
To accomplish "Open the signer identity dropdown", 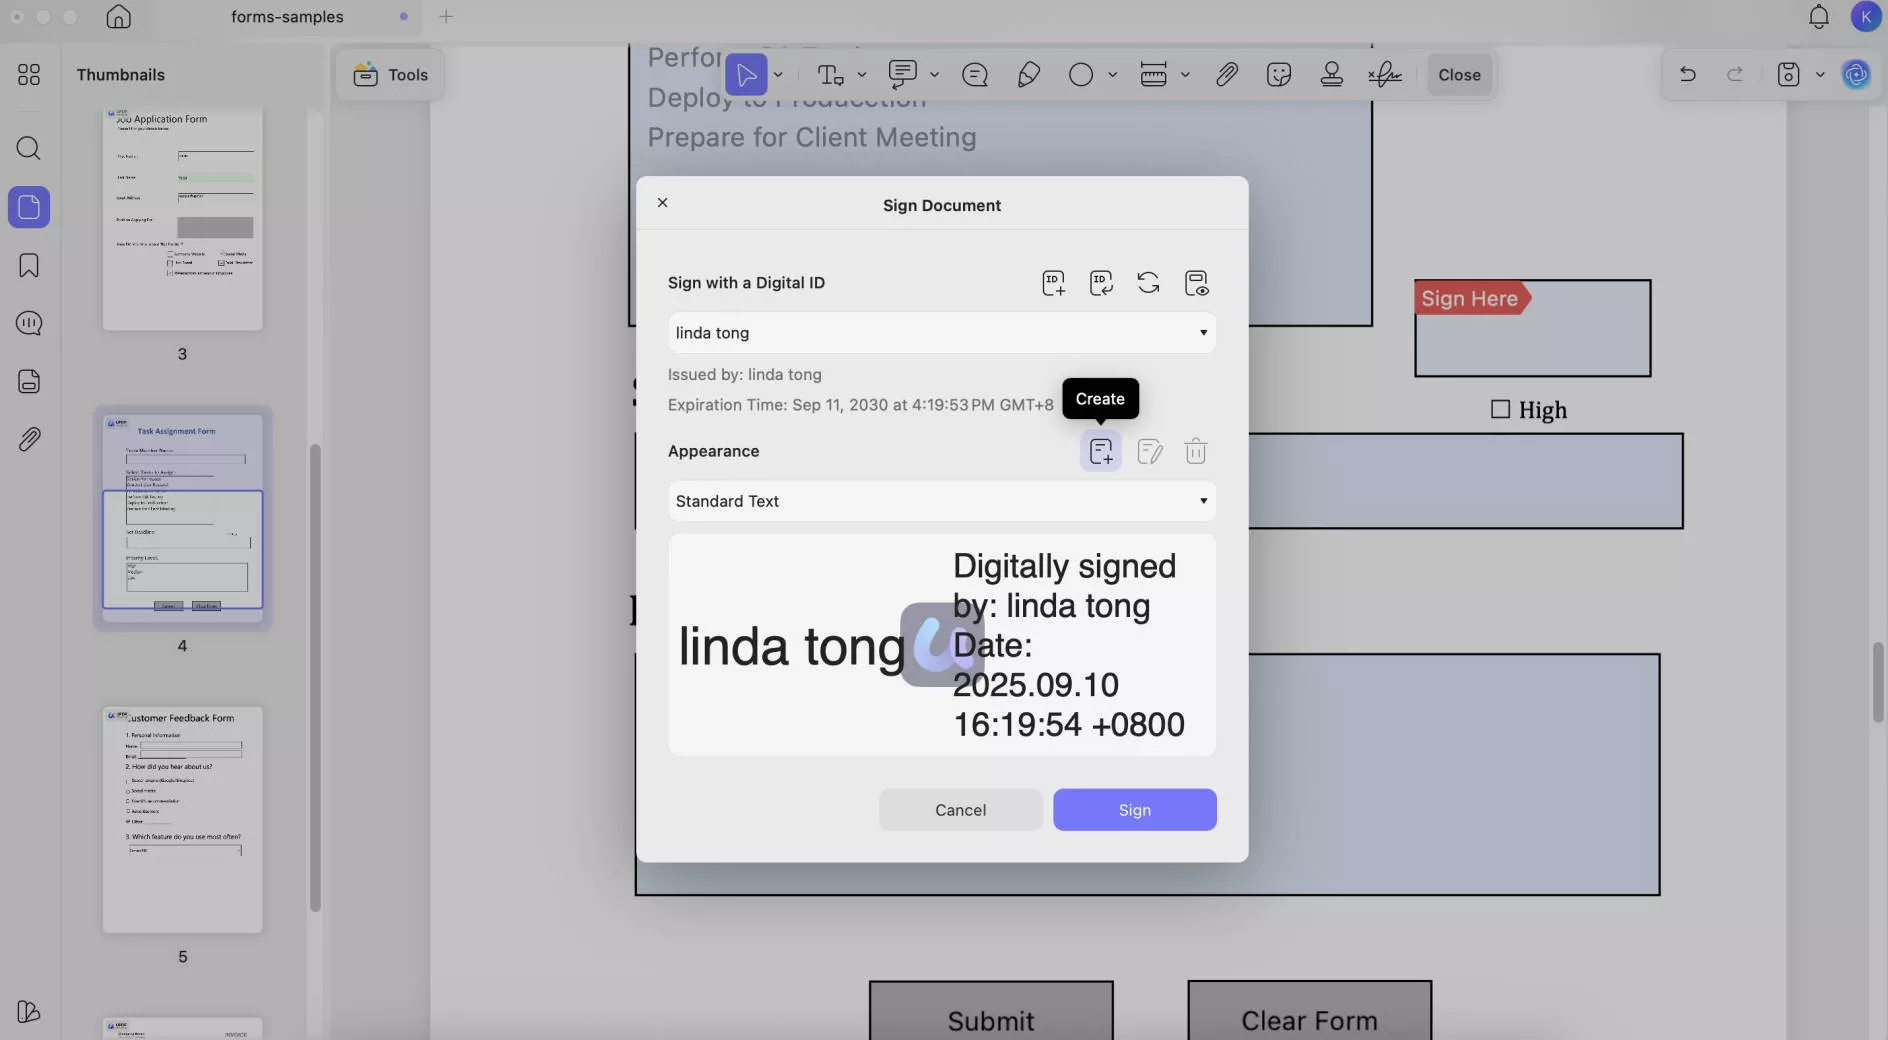I will [x=941, y=332].
